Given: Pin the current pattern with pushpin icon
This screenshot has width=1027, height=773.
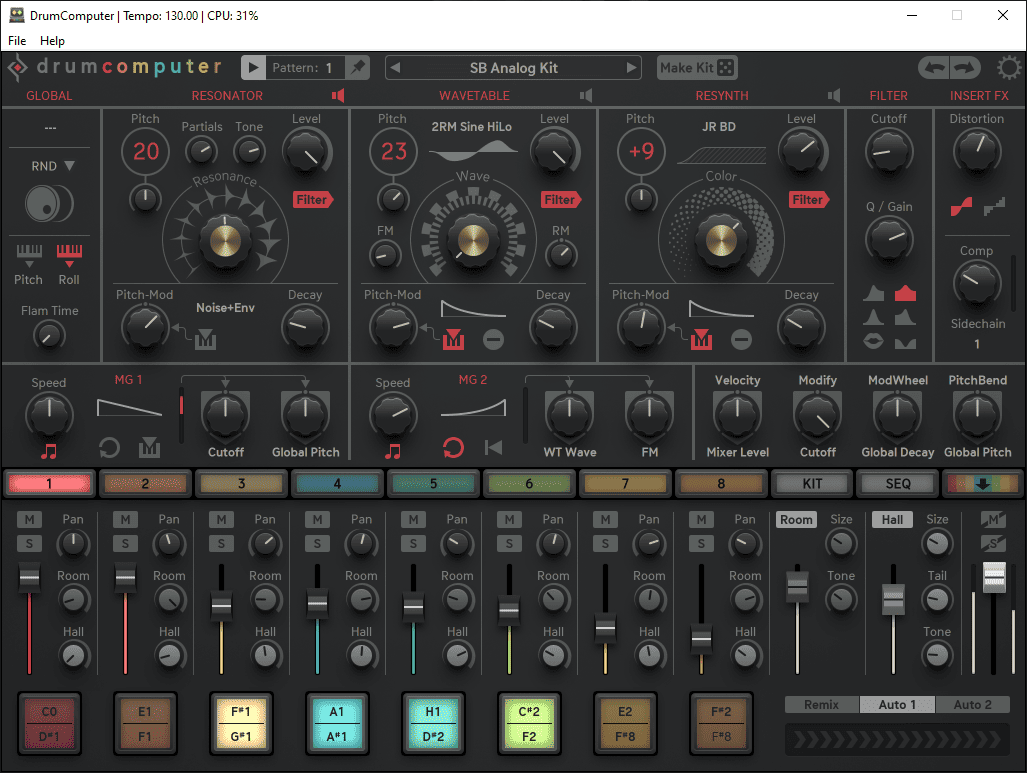Looking at the screenshot, I should [358, 67].
